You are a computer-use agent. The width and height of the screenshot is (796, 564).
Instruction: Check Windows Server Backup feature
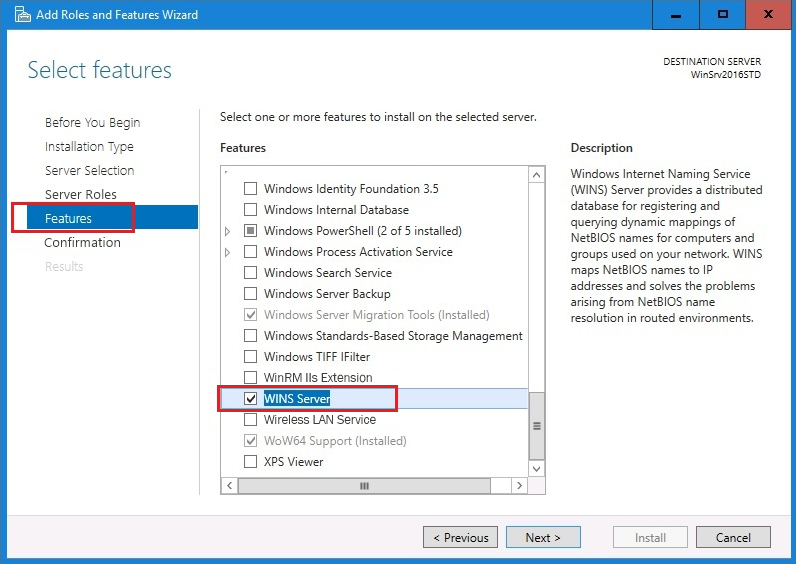(251, 294)
